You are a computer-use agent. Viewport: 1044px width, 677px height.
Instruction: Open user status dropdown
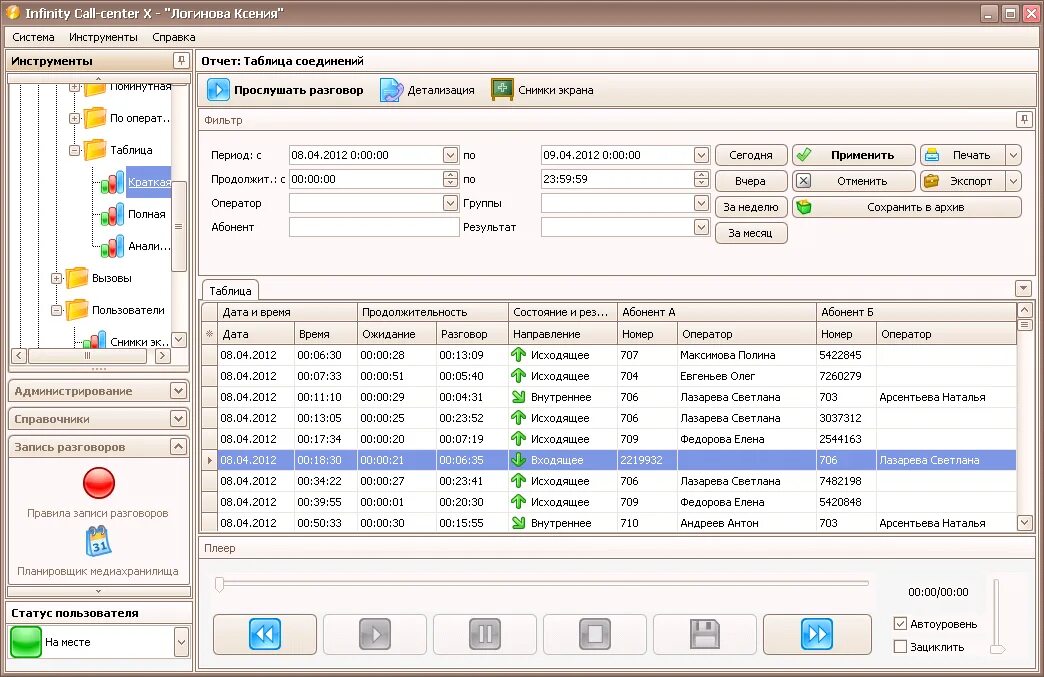[181, 642]
